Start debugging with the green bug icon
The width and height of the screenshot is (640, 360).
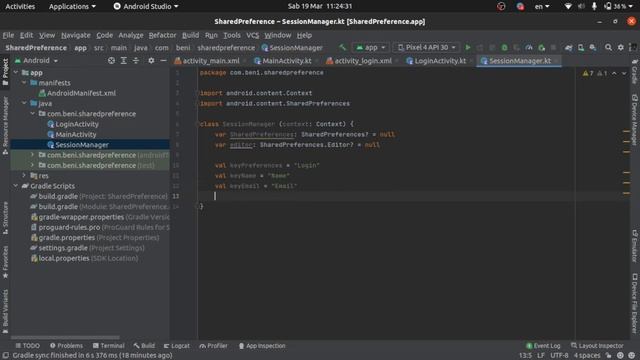click(x=504, y=48)
